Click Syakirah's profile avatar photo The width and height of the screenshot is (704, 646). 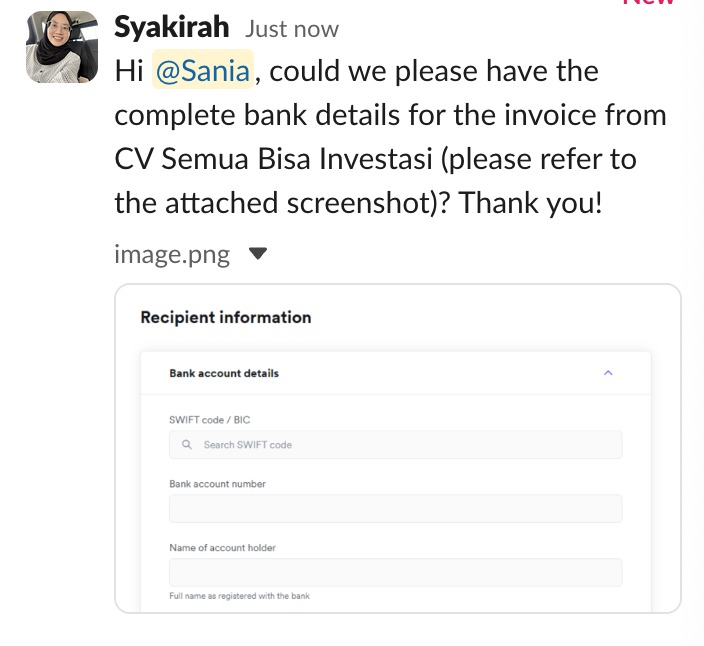[62, 47]
